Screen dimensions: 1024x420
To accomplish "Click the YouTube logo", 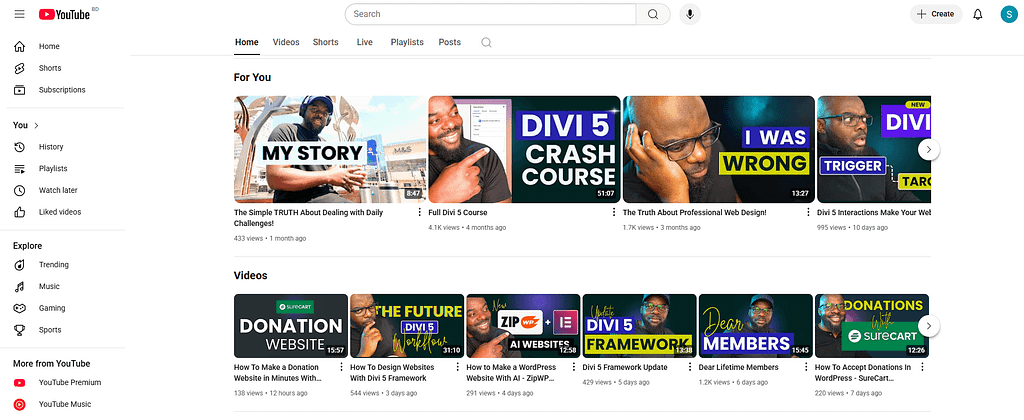I will (x=68, y=14).
